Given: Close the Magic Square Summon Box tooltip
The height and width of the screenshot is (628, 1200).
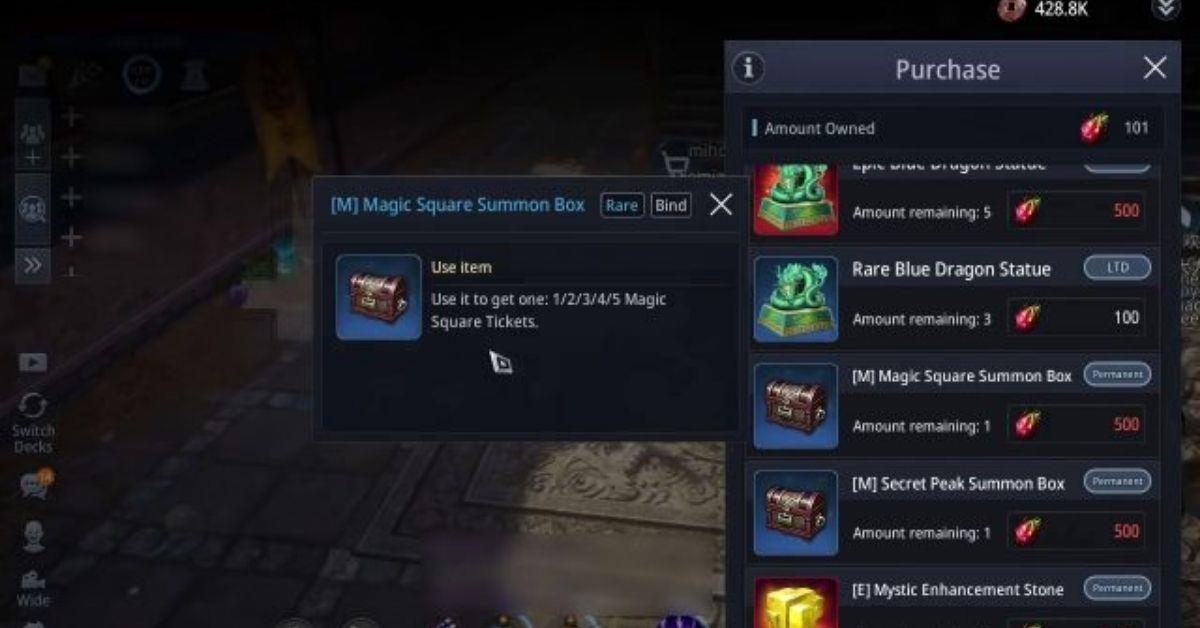Looking at the screenshot, I should [721, 205].
